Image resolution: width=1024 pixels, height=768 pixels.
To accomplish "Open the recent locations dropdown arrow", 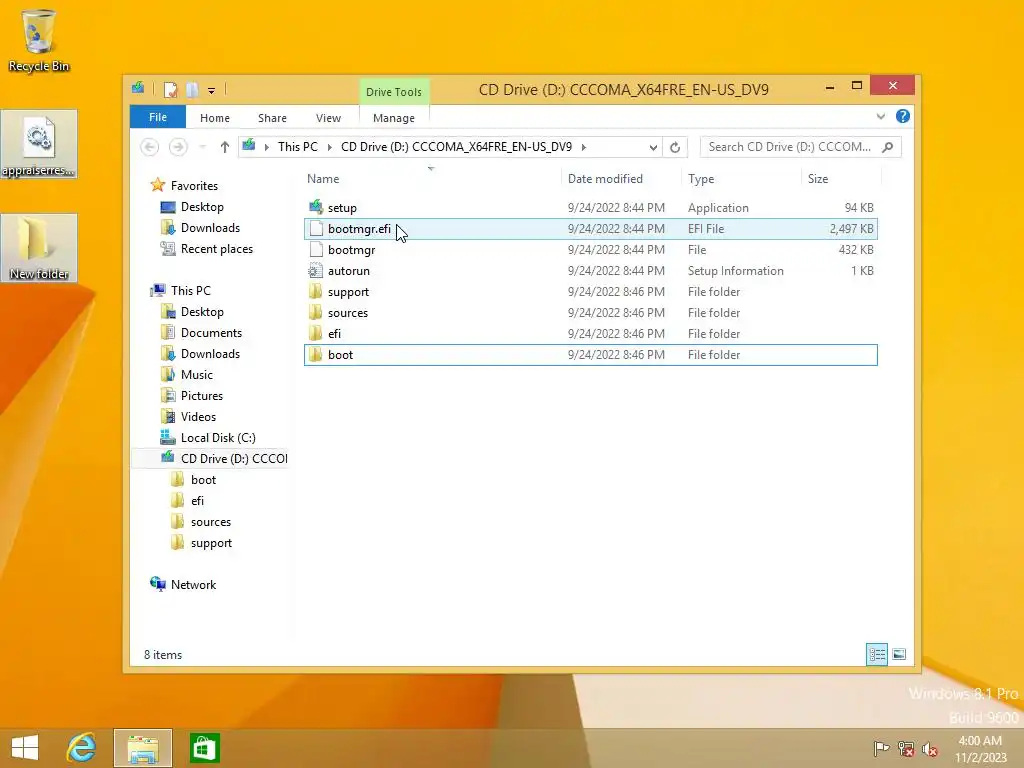I will 202,148.
